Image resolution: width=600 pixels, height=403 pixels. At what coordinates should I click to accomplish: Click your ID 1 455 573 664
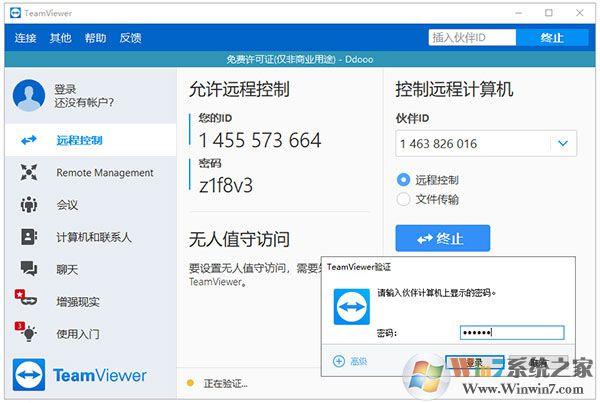[260, 140]
